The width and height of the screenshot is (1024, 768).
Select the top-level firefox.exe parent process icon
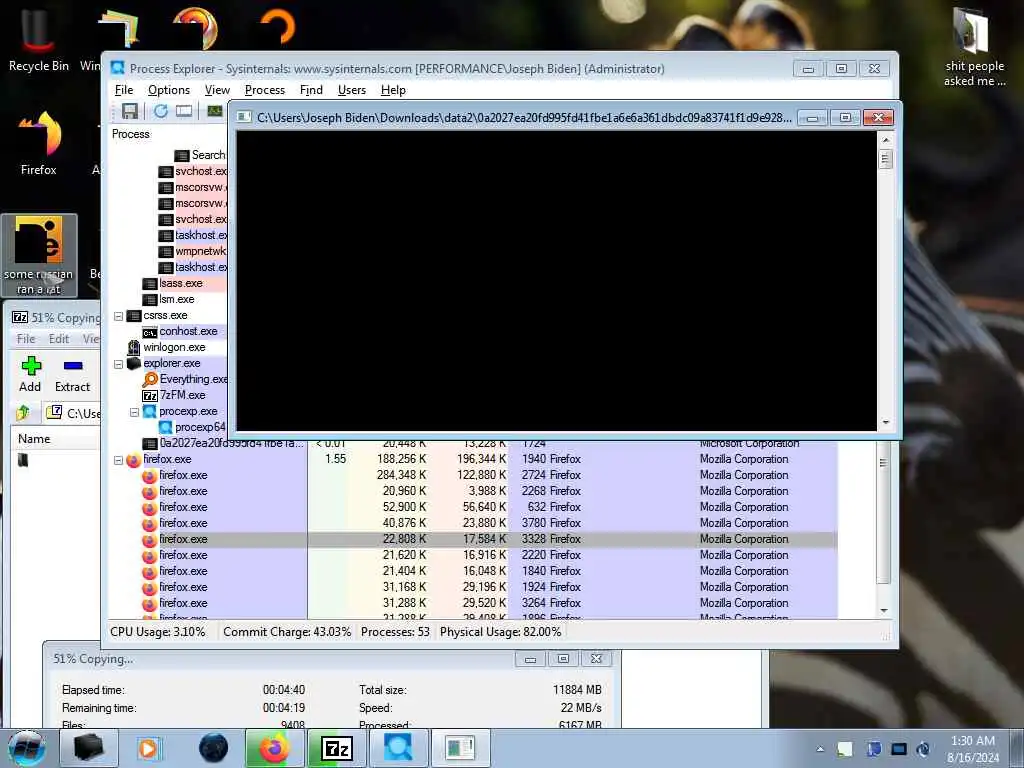[133, 460]
